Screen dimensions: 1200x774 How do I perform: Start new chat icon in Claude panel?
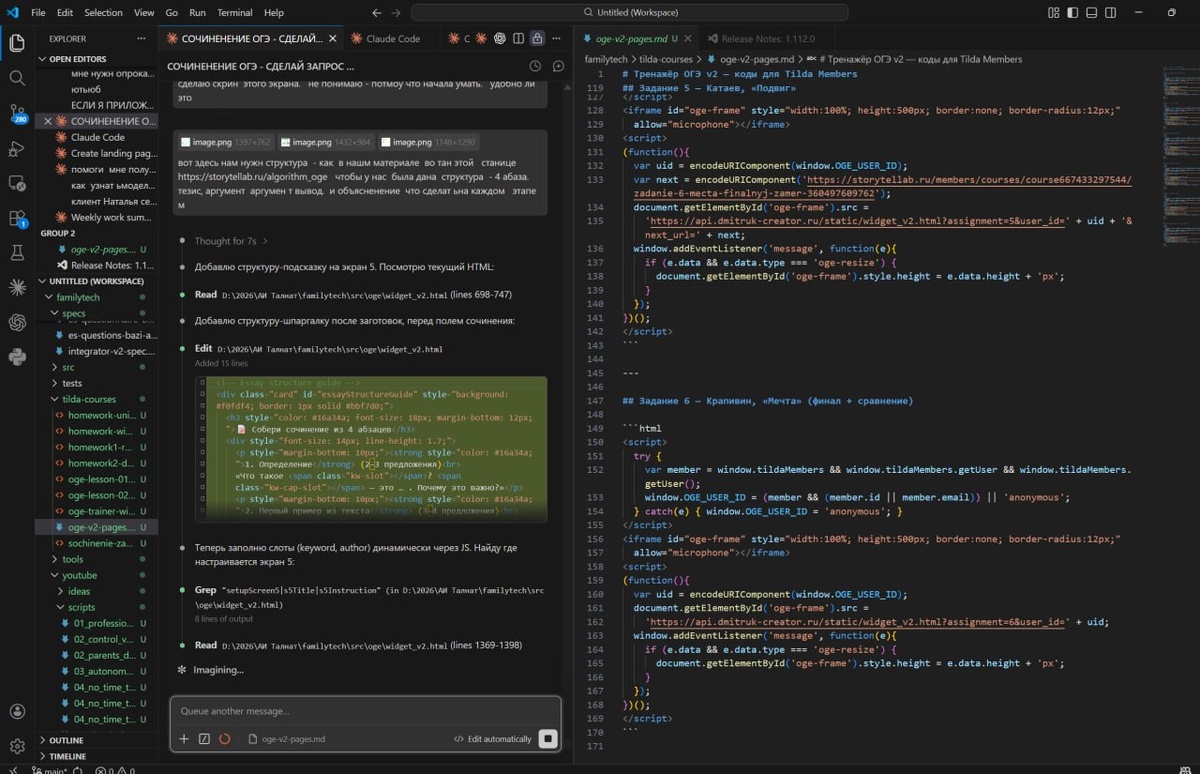click(558, 66)
